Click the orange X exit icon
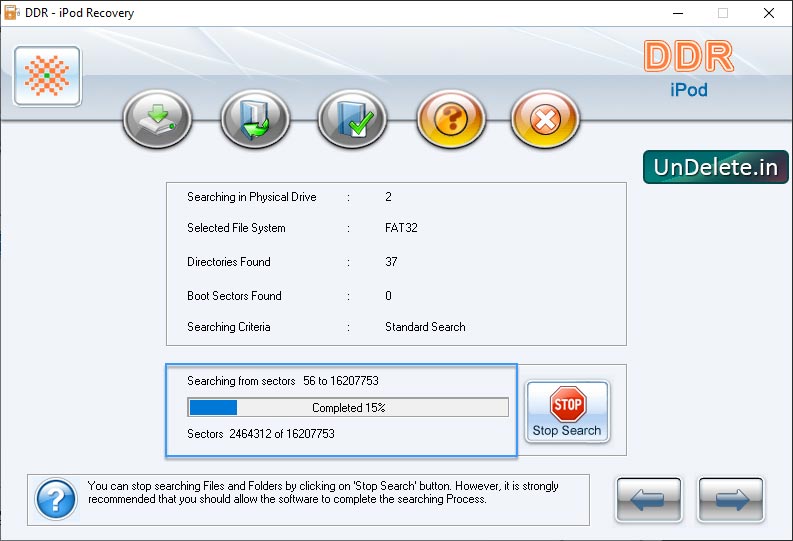 point(545,119)
